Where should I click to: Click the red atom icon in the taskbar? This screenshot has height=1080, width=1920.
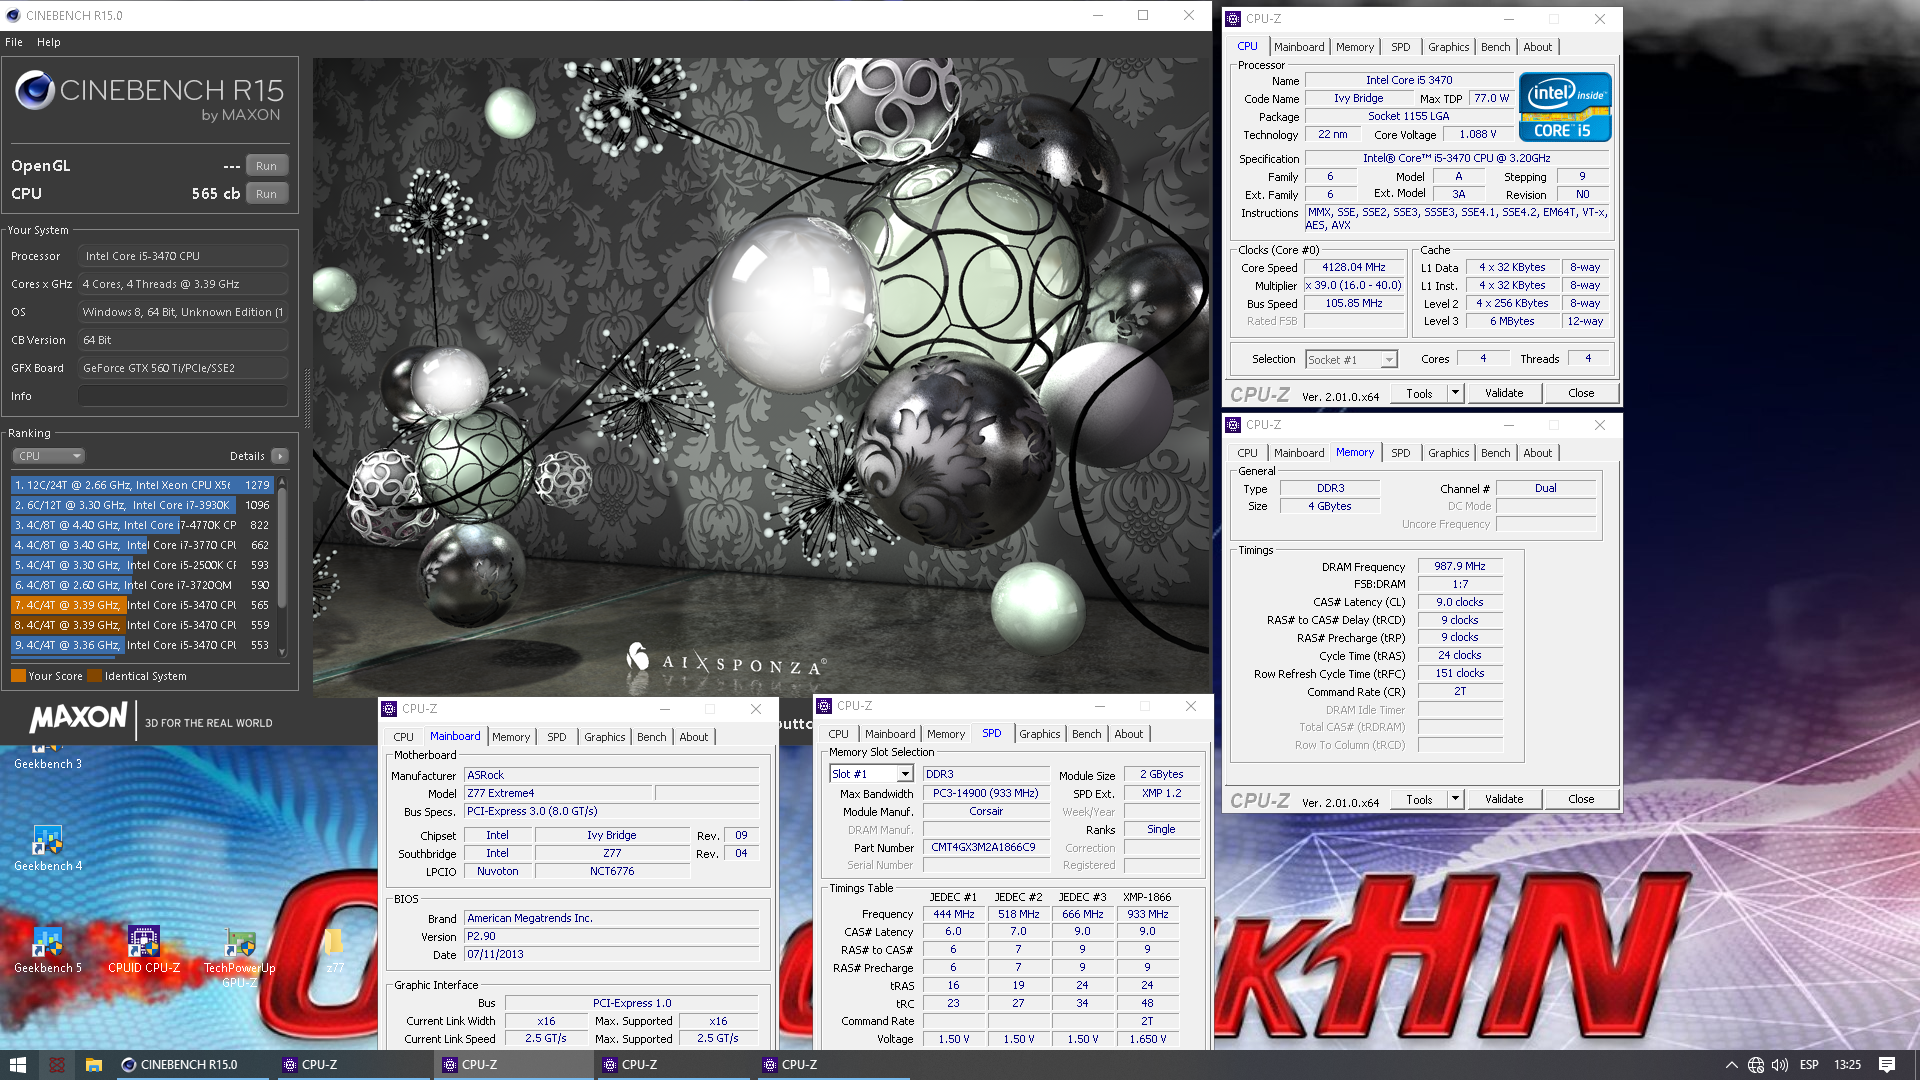point(56,1065)
